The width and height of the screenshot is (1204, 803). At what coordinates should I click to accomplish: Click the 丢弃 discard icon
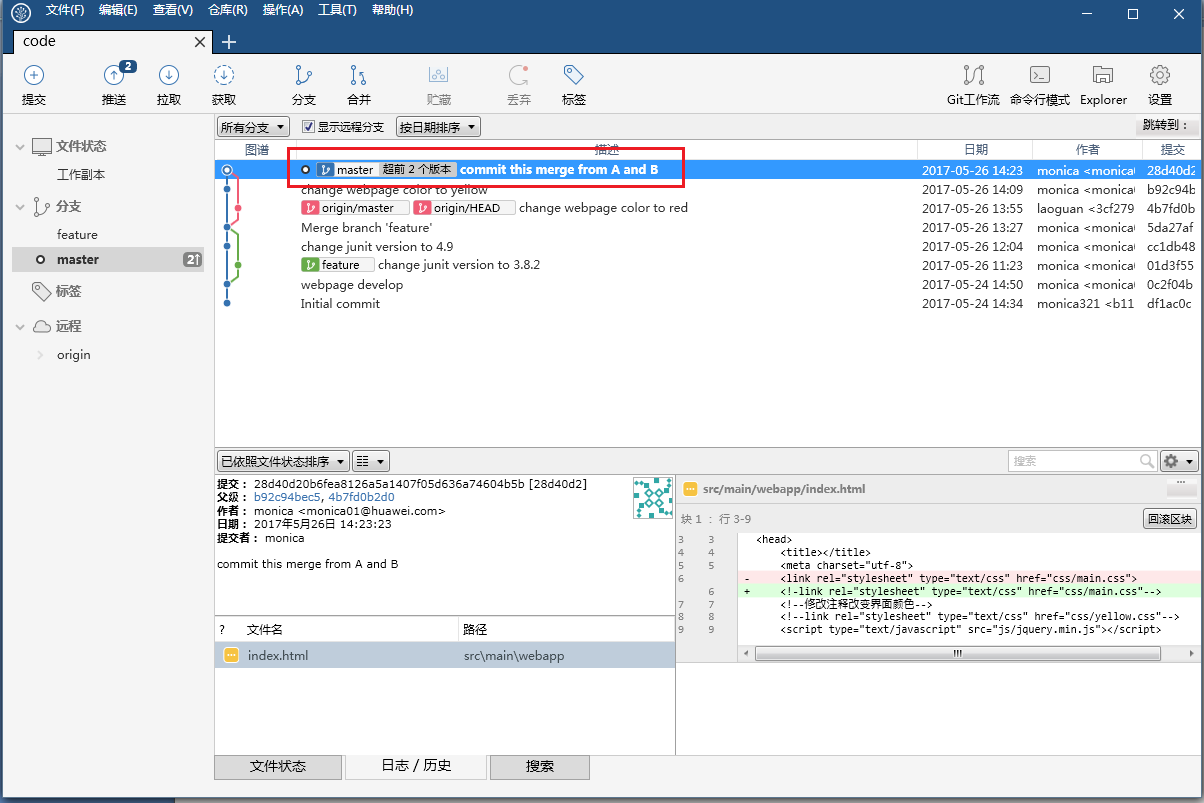click(519, 76)
